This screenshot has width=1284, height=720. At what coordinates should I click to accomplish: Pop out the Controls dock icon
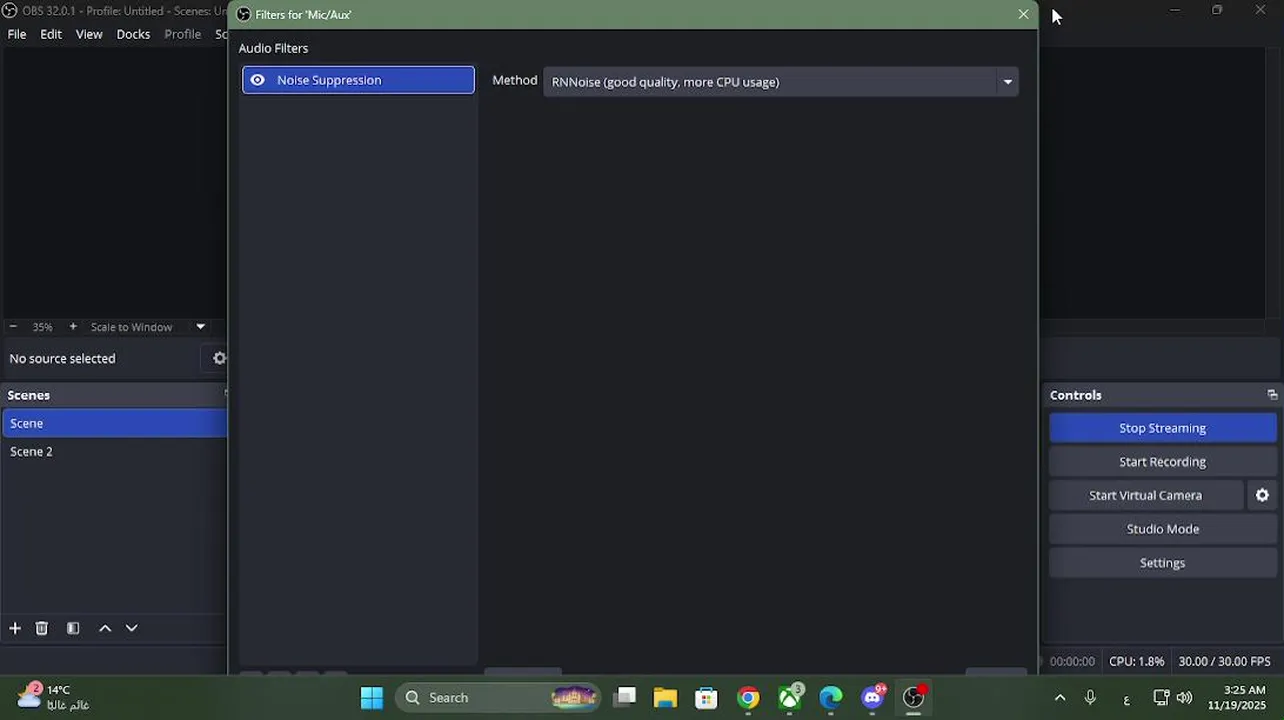pyautogui.click(x=1272, y=395)
